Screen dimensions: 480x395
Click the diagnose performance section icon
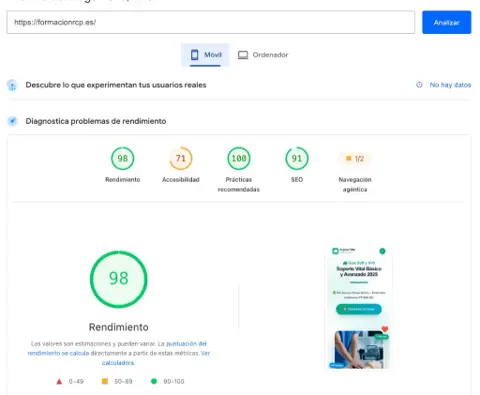12,121
